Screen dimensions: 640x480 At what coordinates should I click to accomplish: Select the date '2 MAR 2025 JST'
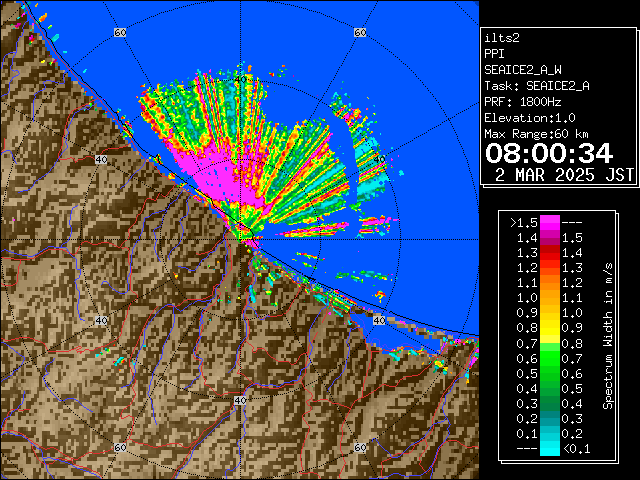(x=564, y=175)
